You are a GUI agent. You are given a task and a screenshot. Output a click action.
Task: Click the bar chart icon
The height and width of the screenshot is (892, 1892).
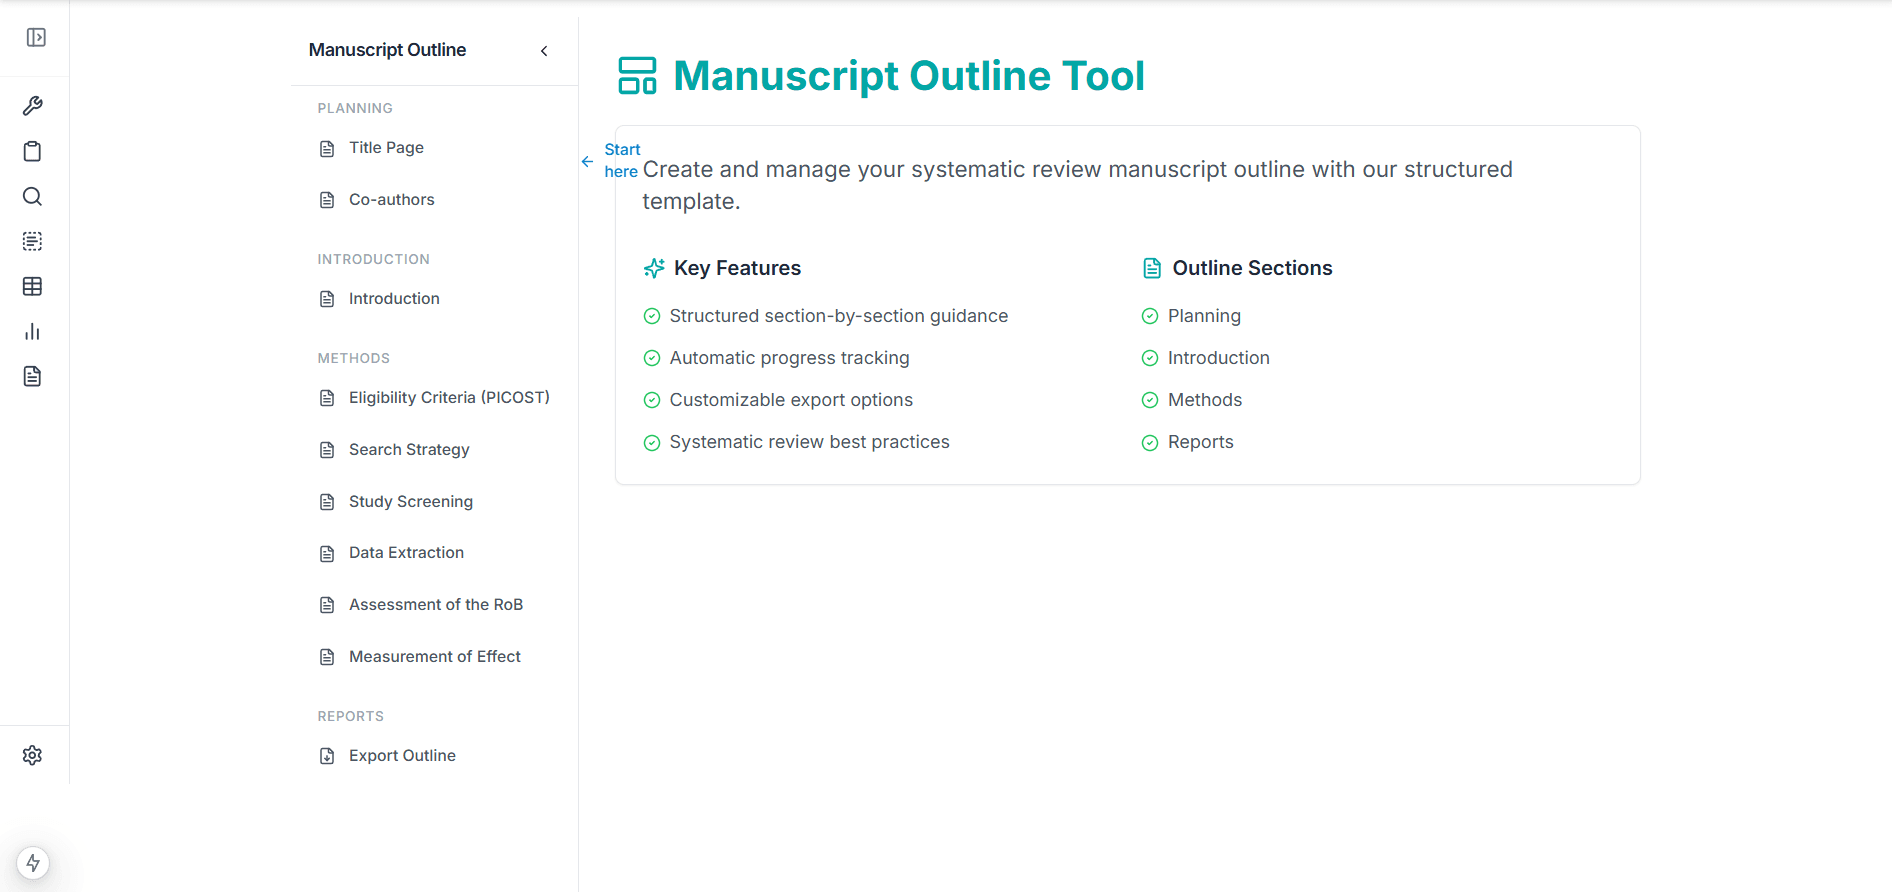(x=33, y=331)
